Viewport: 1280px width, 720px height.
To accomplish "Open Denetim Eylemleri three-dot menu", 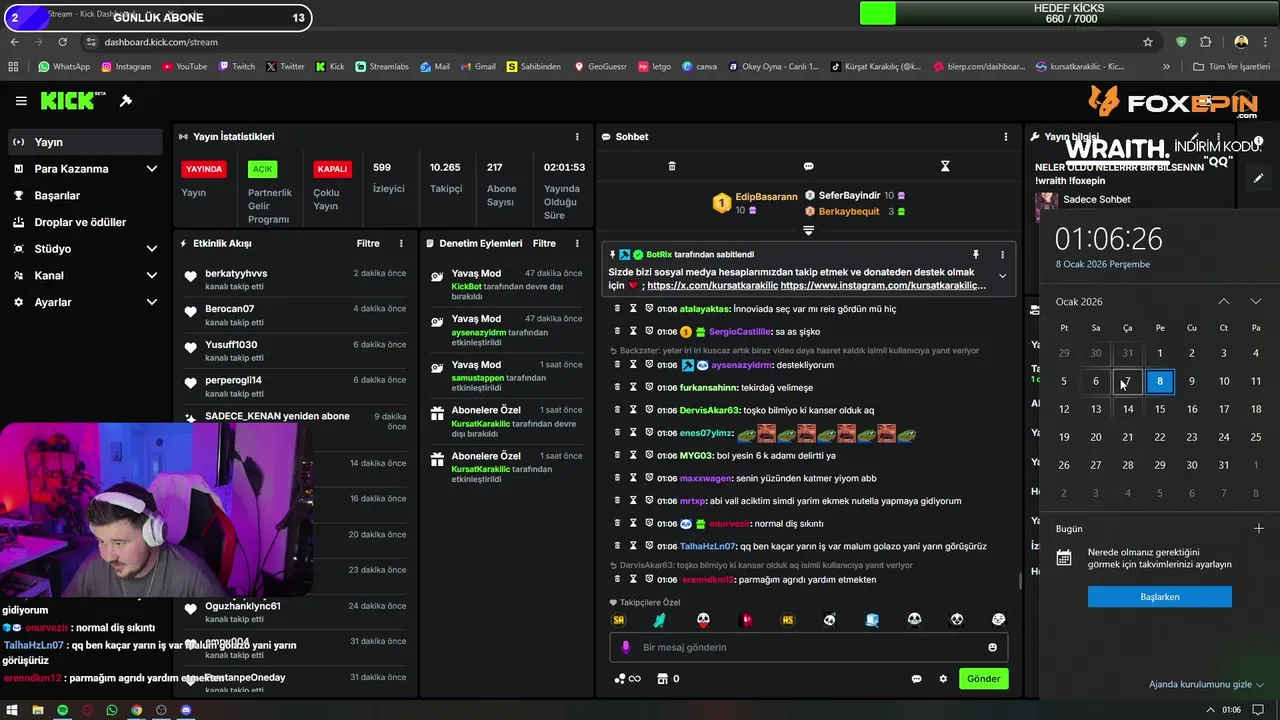I will 577,243.
